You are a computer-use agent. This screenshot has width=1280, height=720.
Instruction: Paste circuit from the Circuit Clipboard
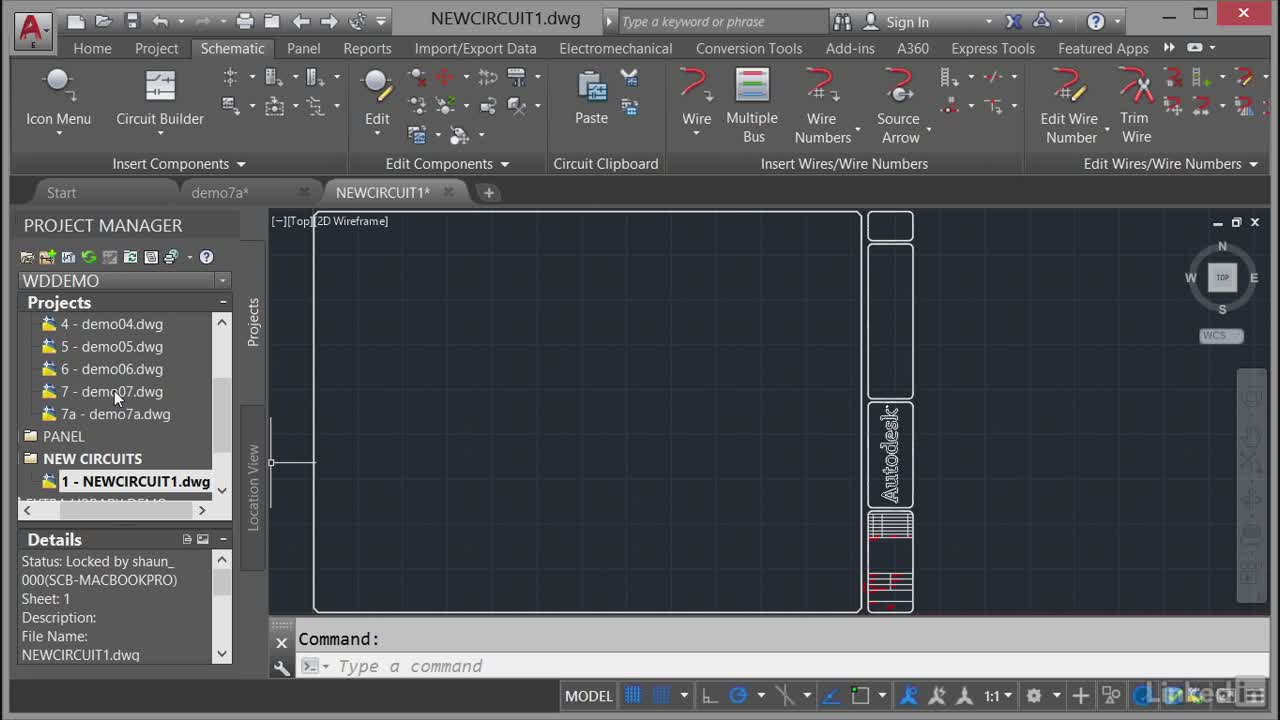(591, 98)
